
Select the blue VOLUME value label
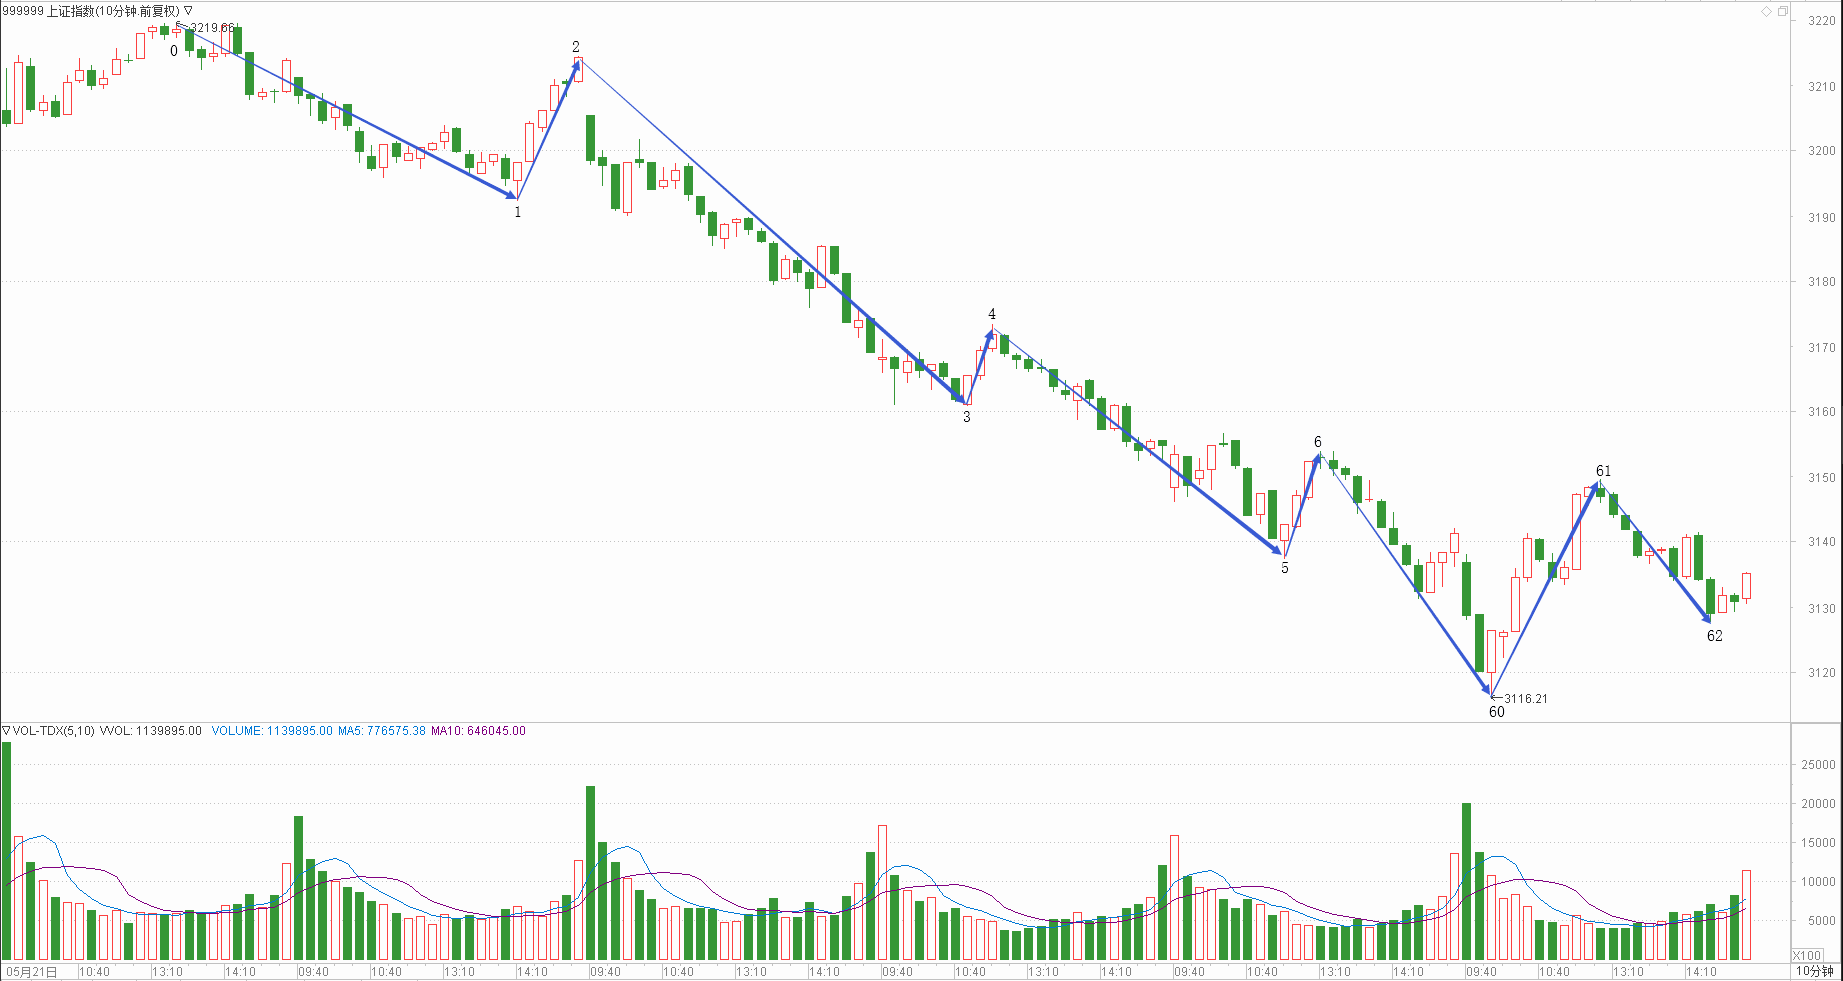coord(271,731)
